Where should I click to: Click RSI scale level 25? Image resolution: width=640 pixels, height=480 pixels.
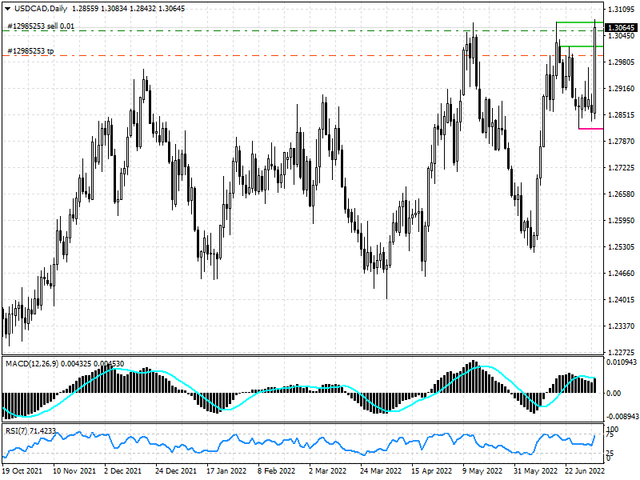609,453
